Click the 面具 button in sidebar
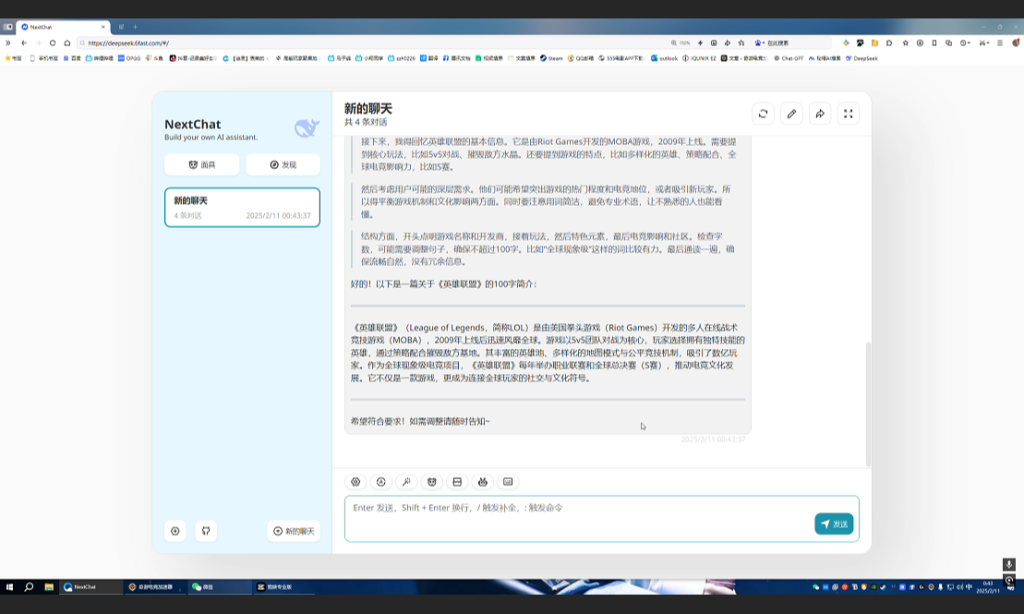 pos(202,165)
